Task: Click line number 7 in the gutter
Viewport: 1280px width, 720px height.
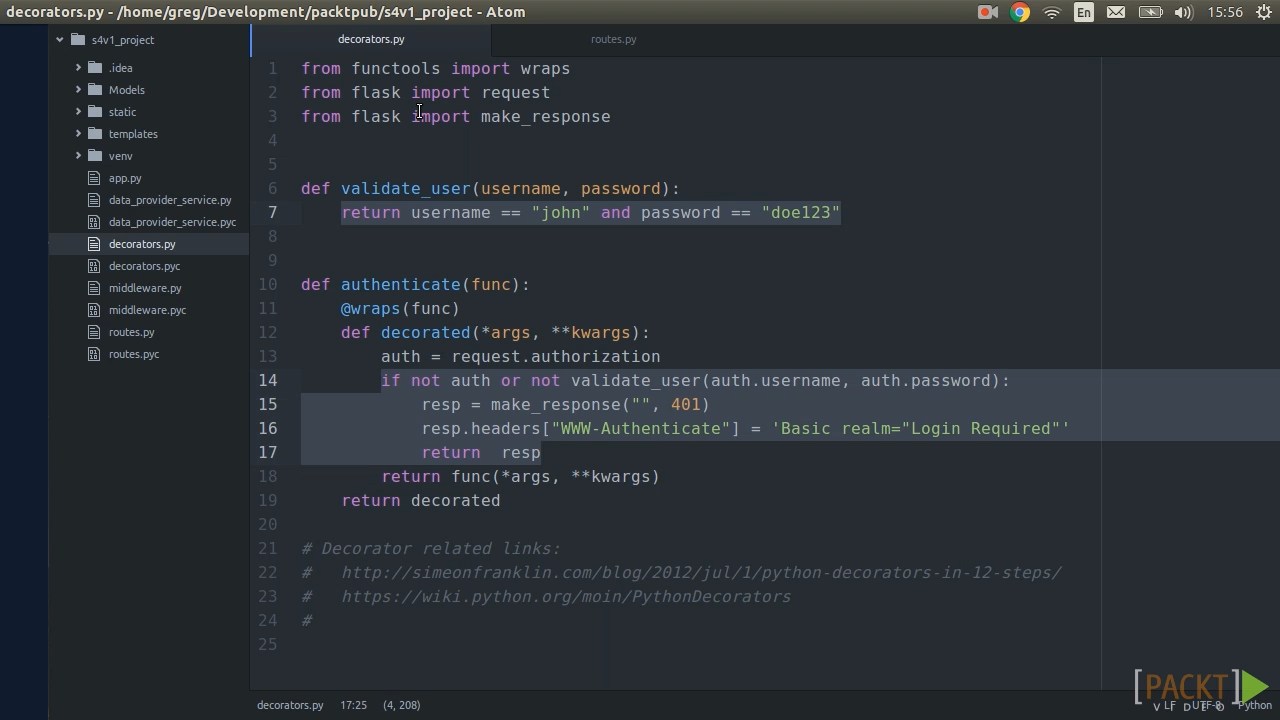Action: coord(272,212)
